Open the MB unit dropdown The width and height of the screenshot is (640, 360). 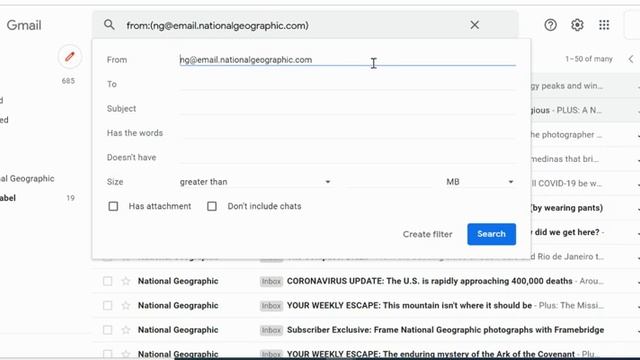pyautogui.click(x=480, y=182)
